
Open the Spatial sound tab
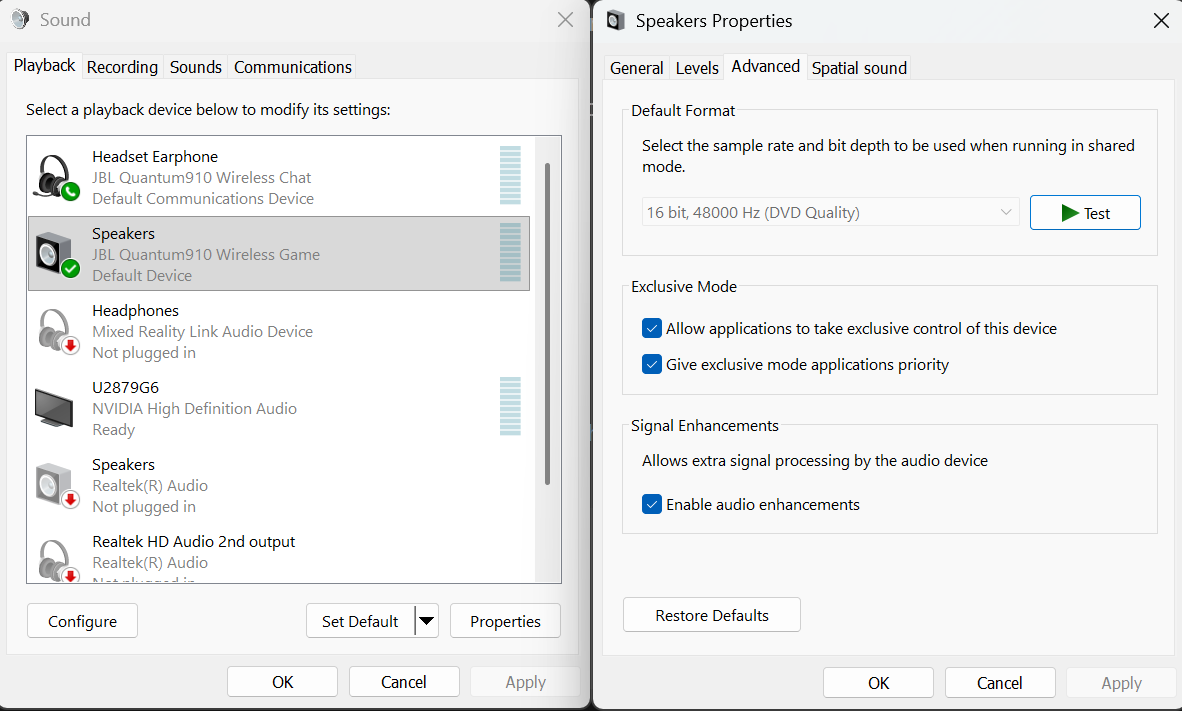[x=858, y=67]
